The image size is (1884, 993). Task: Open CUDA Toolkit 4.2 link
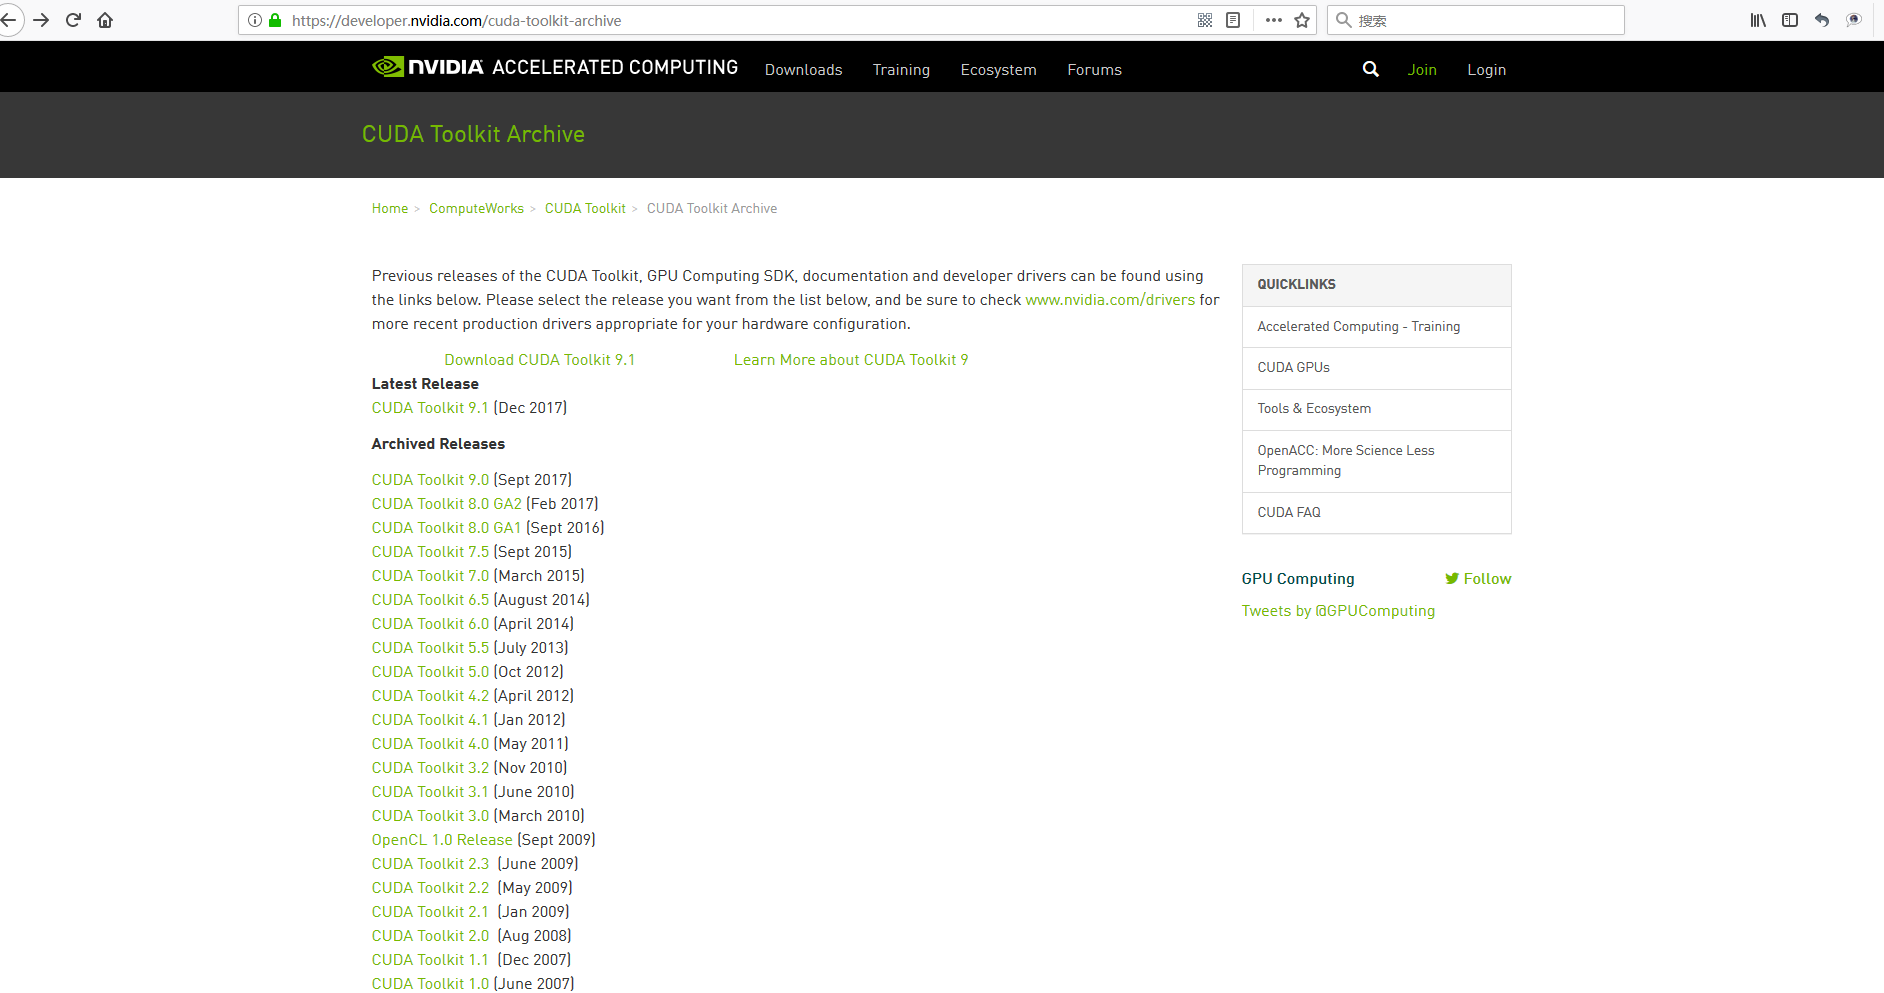pos(430,696)
